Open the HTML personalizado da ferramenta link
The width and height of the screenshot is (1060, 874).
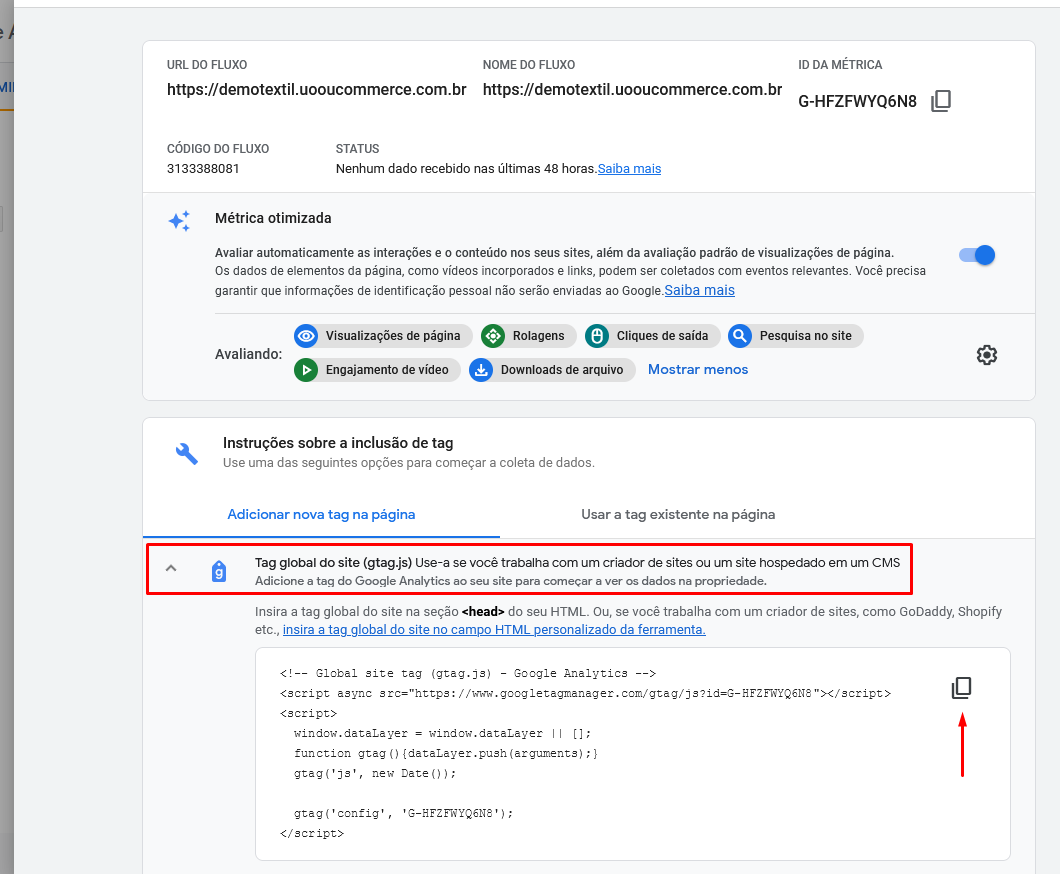pos(494,629)
